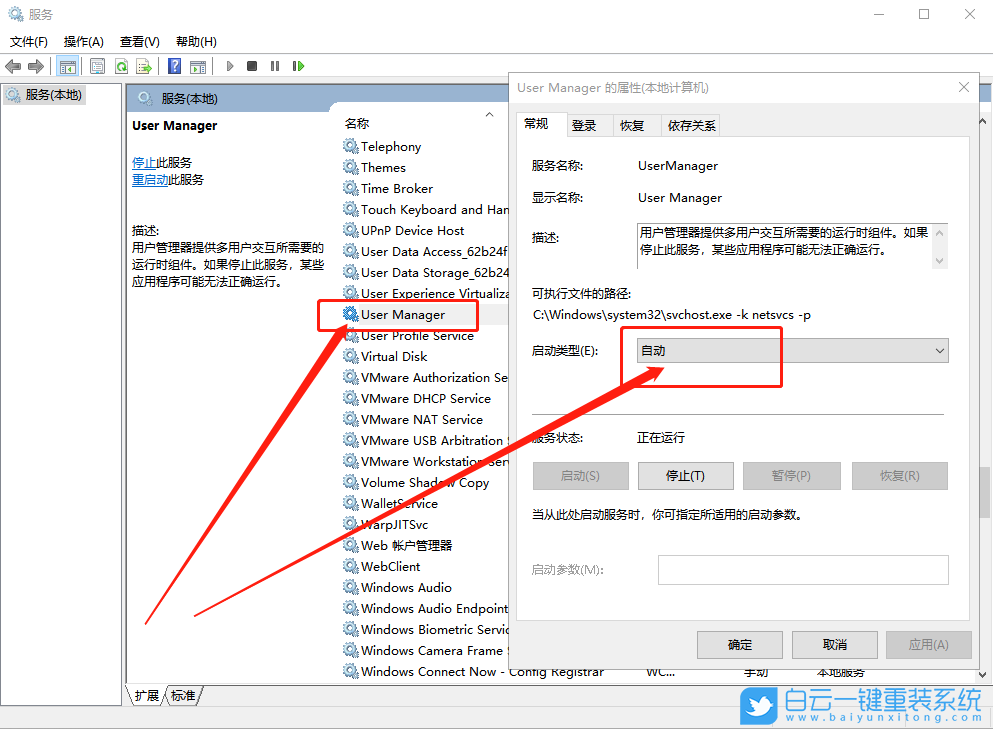
Task: Click the forward navigation arrow
Action: [x=38, y=66]
